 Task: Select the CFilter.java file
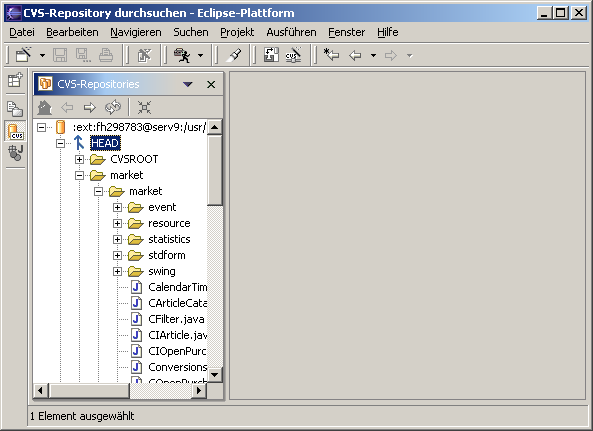coord(176,319)
